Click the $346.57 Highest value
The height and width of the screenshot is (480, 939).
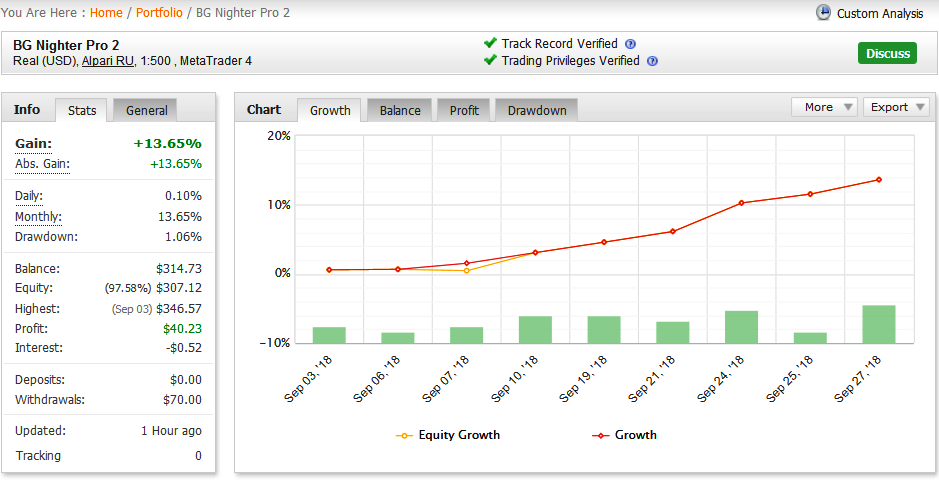coord(178,309)
